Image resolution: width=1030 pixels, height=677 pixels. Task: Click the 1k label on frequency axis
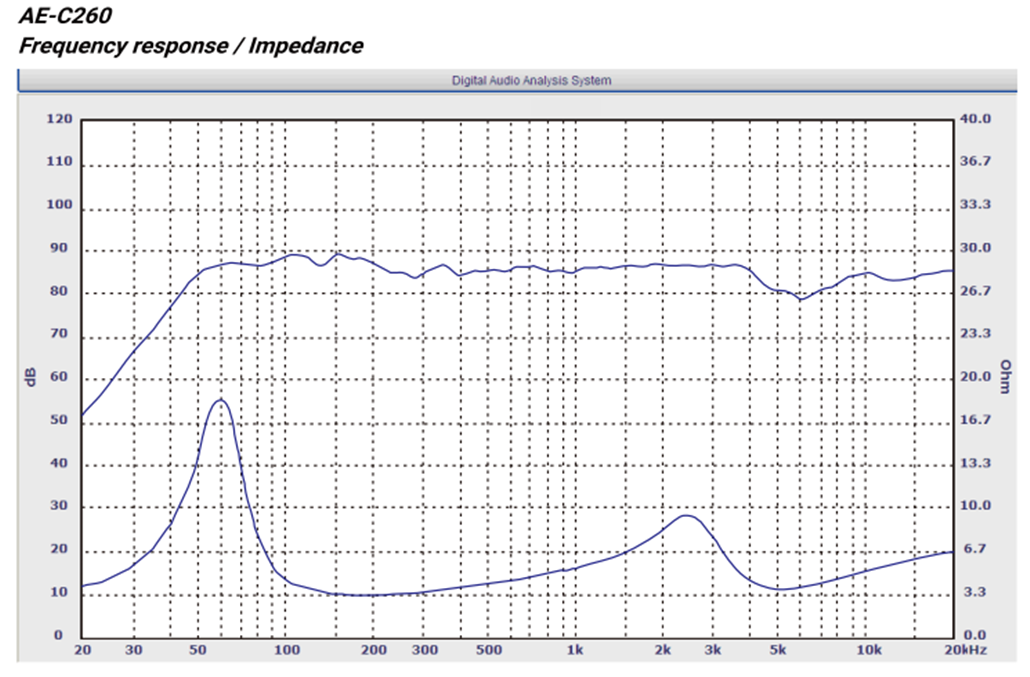pyautogui.click(x=574, y=651)
